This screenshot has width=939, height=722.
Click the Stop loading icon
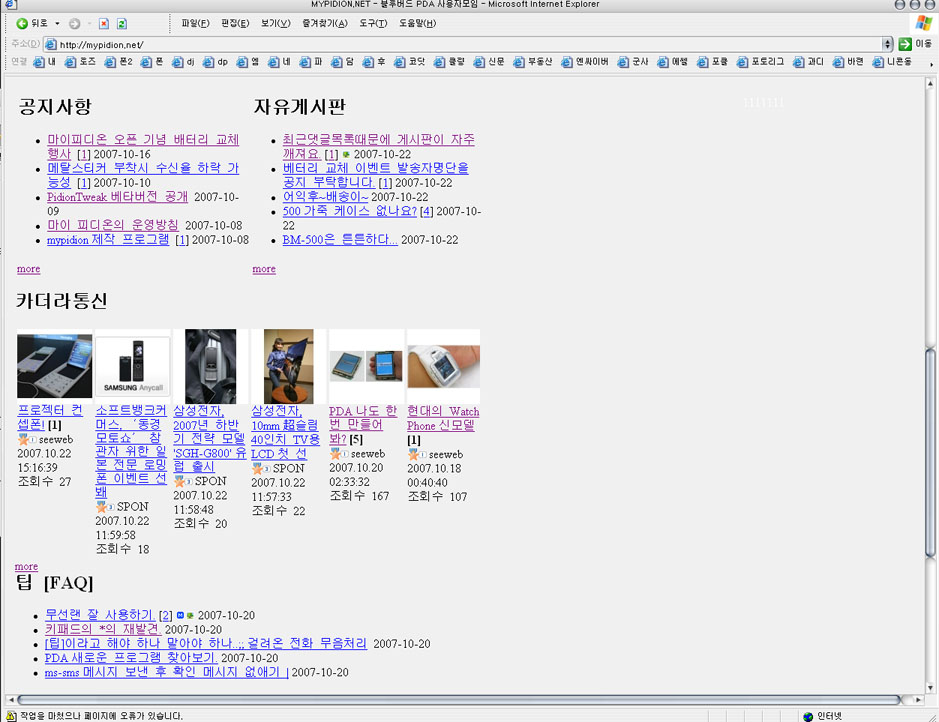106,23
